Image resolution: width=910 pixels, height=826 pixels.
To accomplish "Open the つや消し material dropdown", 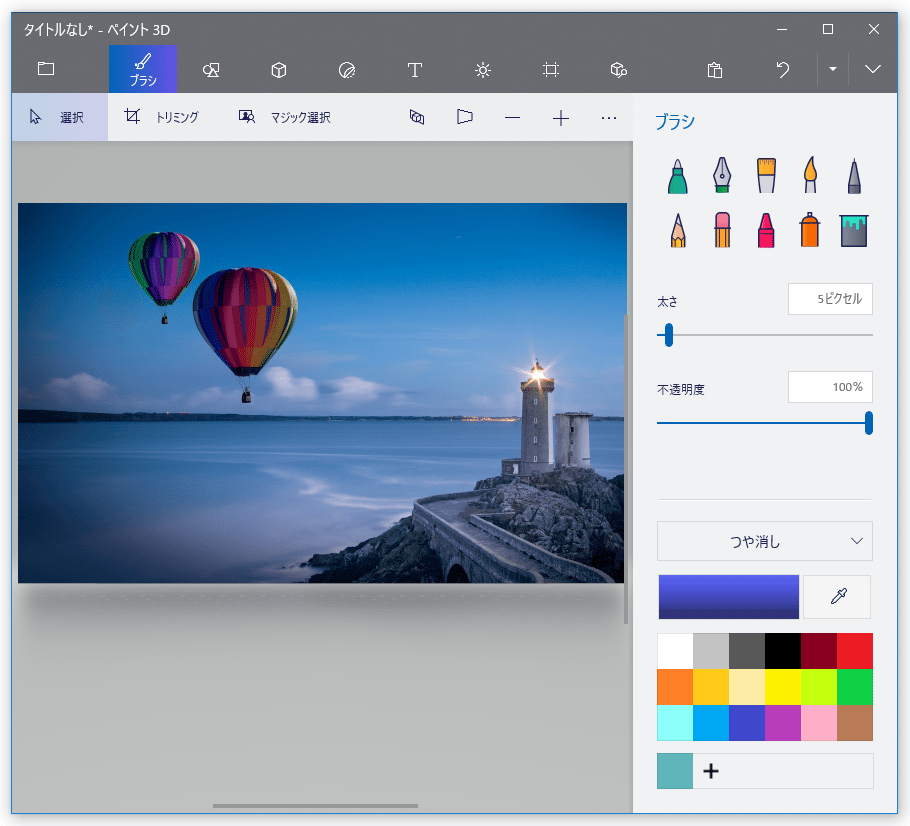I will click(764, 541).
